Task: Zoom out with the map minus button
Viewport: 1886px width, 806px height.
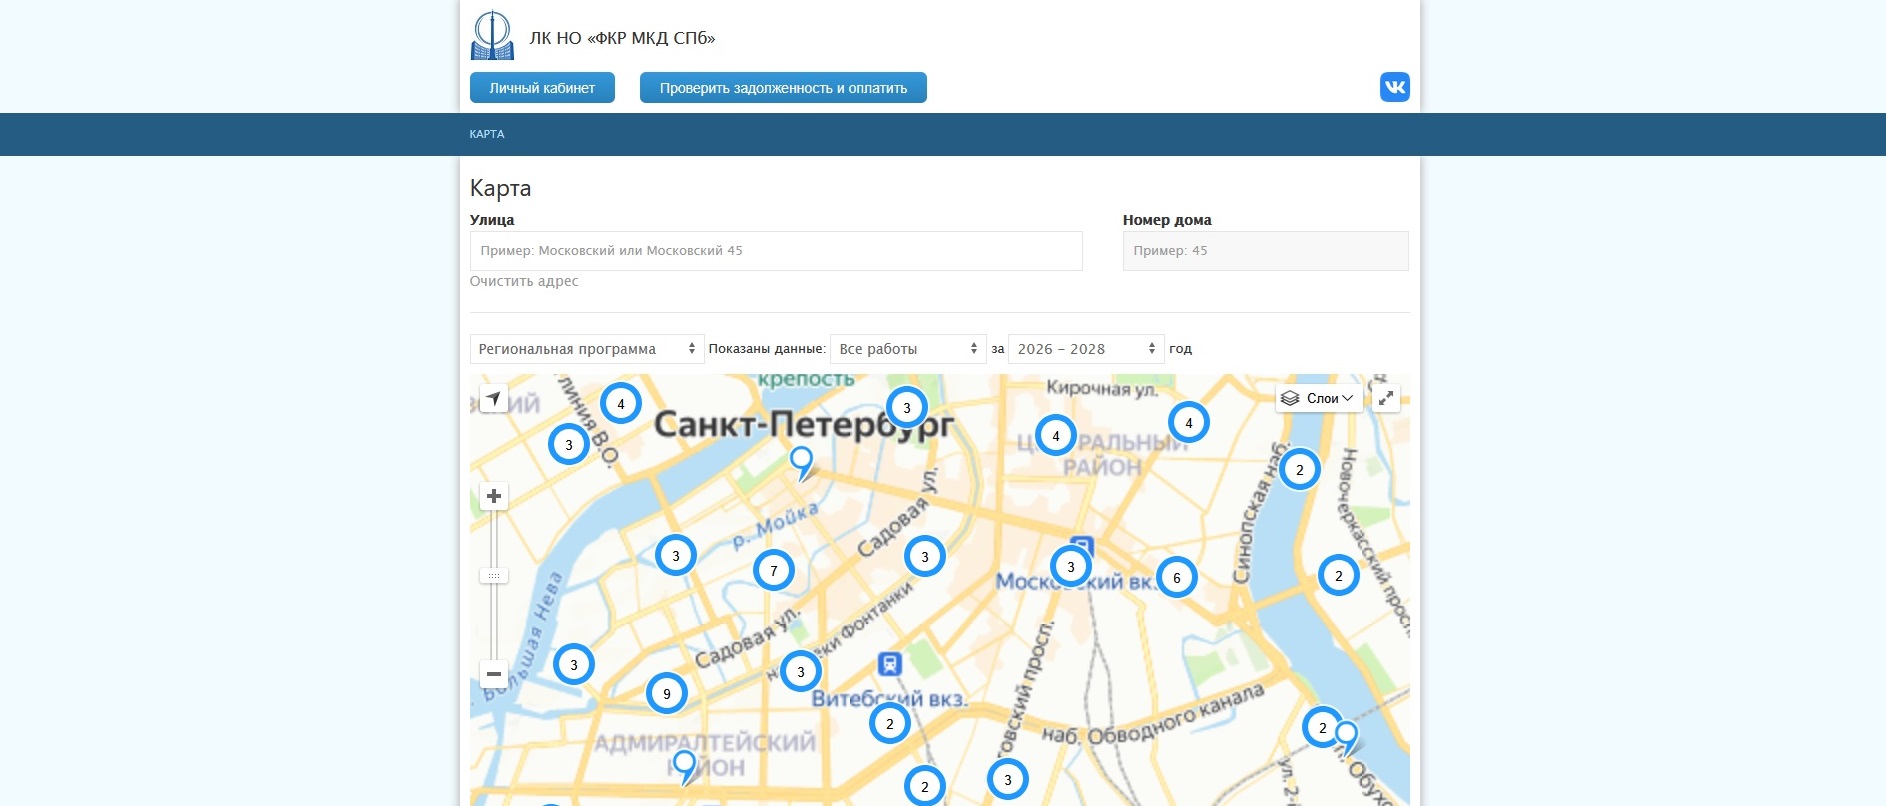Action: [x=494, y=674]
